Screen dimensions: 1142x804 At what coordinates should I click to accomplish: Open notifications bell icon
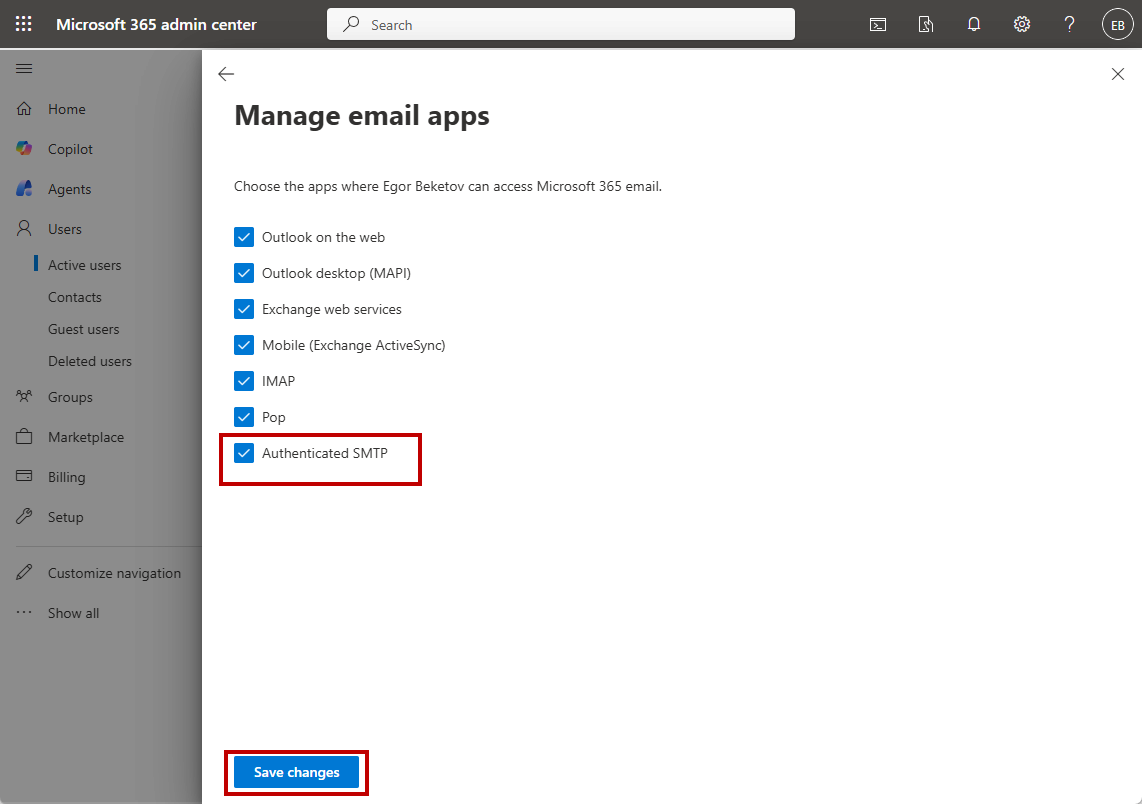974,25
